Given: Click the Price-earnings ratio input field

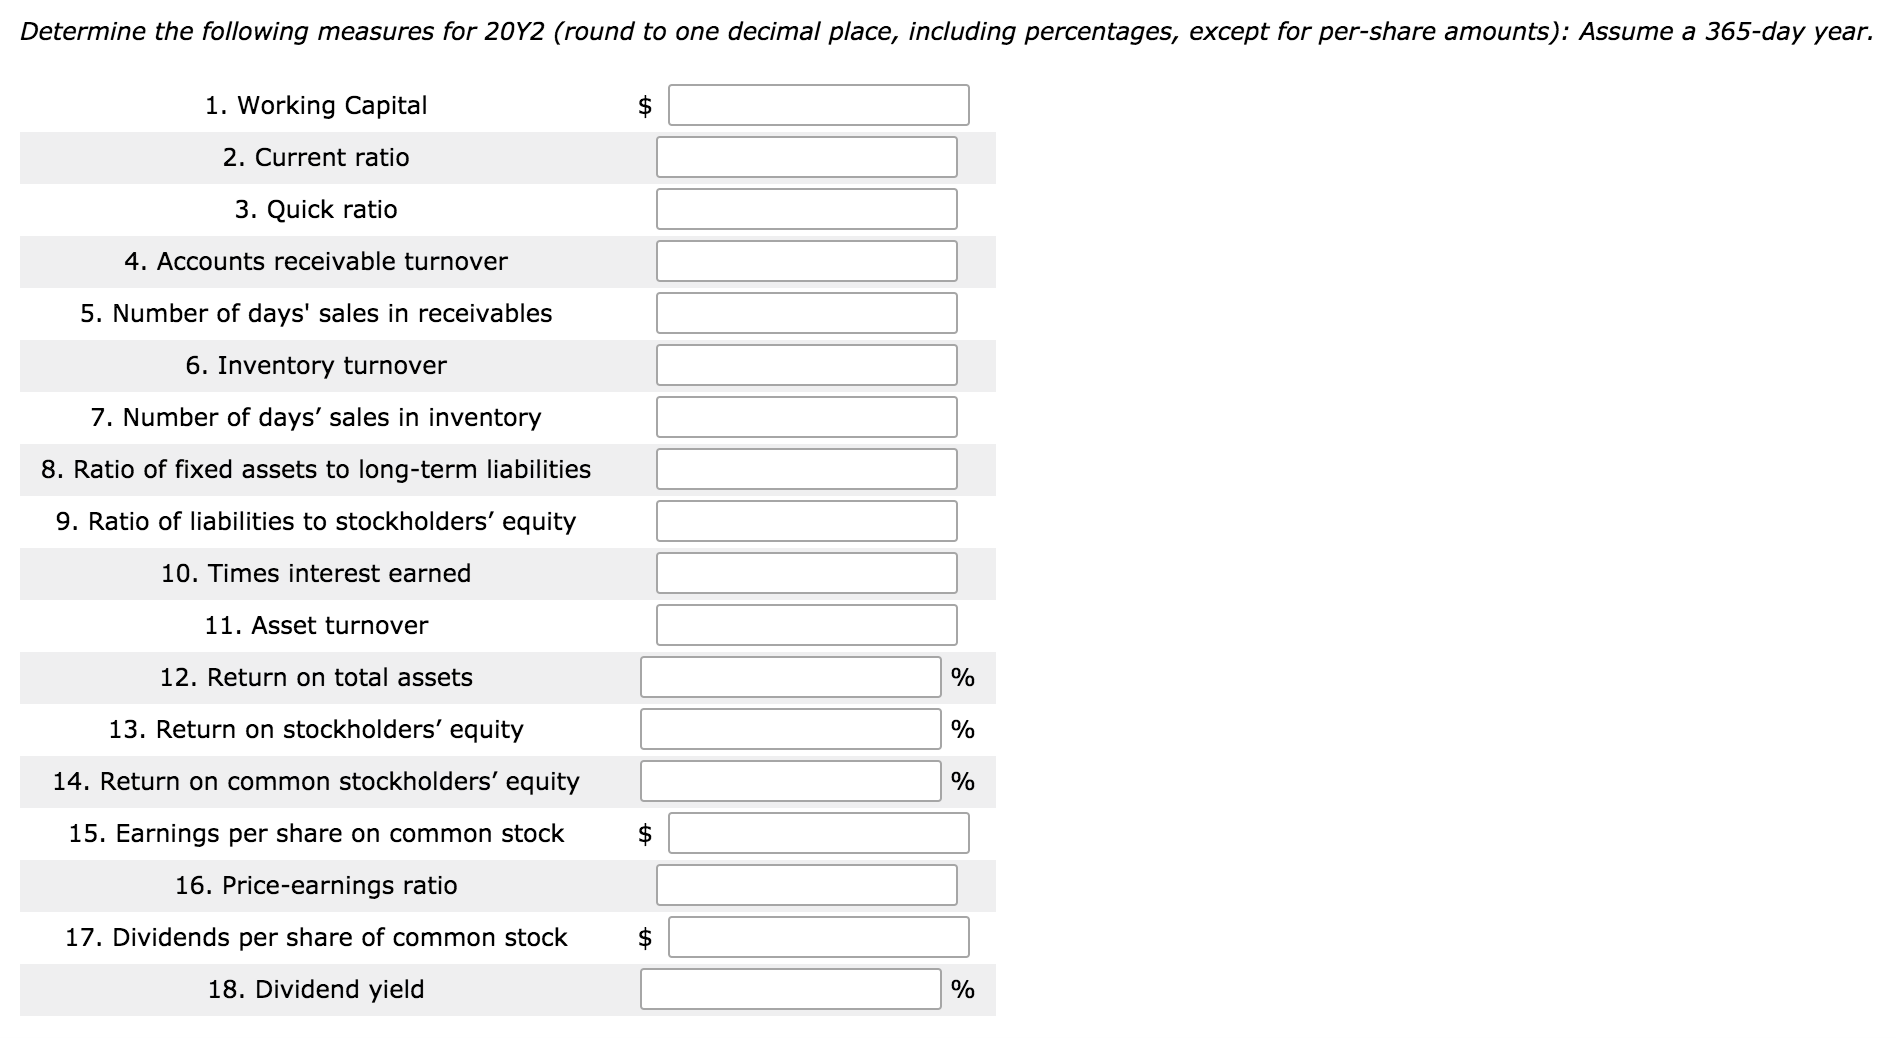Looking at the screenshot, I should point(806,884).
